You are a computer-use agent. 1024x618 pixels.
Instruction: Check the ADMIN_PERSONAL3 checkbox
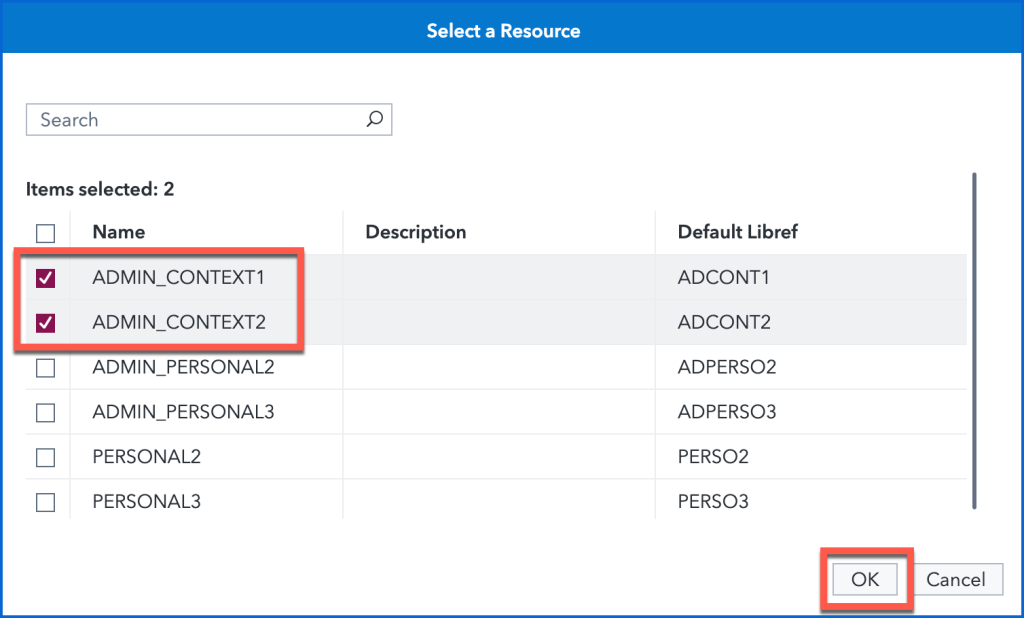pyautogui.click(x=46, y=412)
